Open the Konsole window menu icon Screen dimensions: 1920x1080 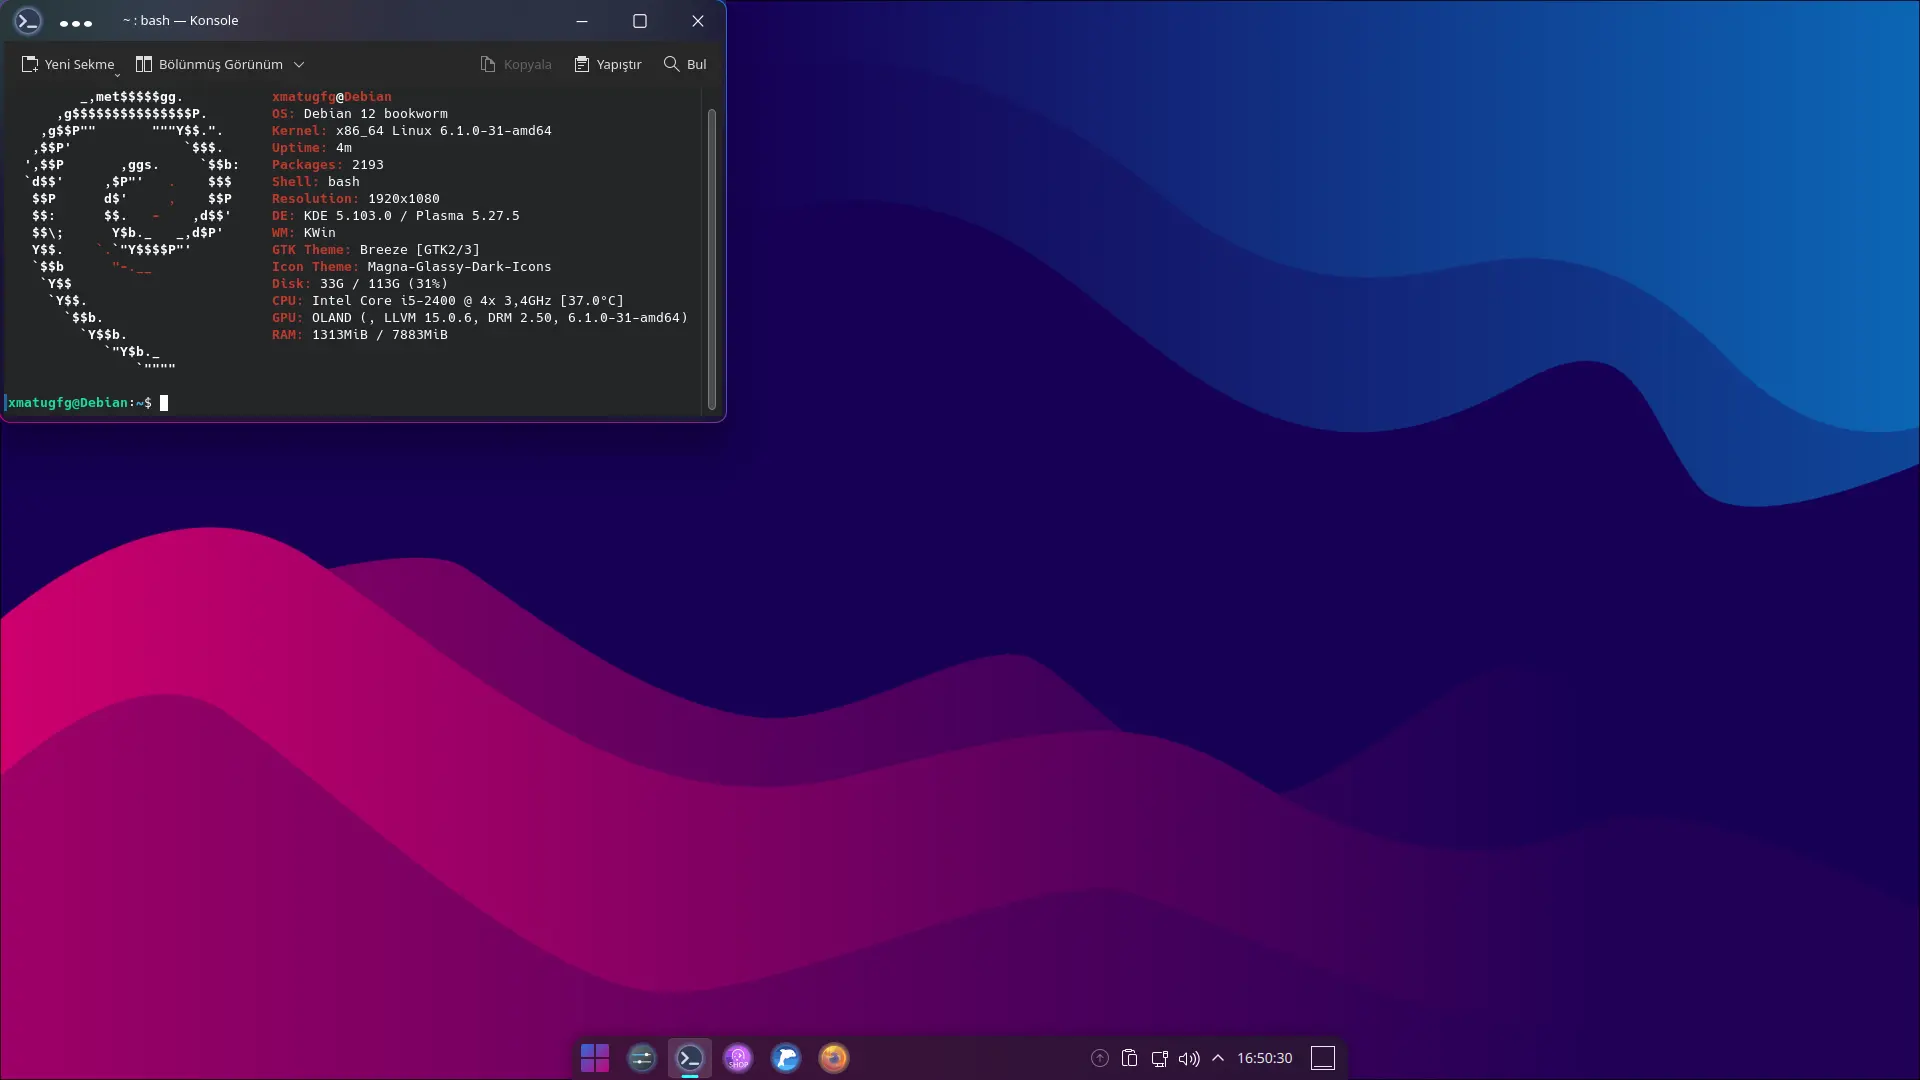point(28,21)
